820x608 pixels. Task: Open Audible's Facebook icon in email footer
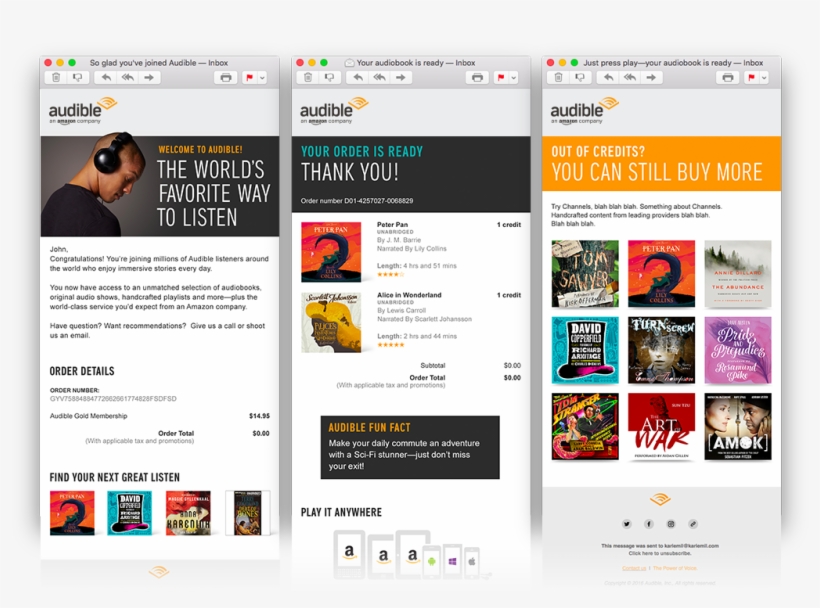(648, 524)
